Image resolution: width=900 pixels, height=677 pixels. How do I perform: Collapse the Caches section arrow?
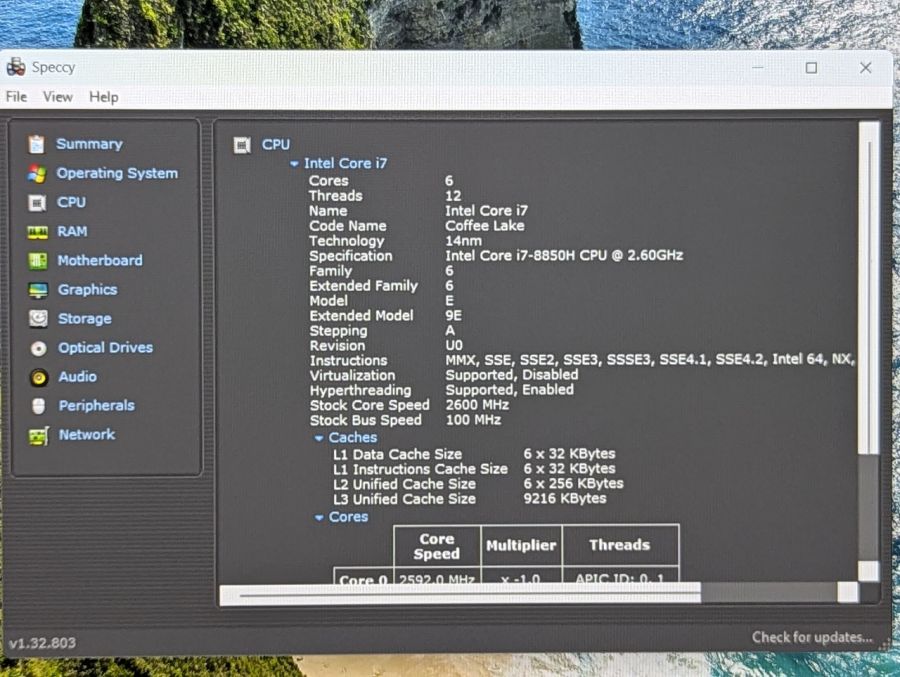[x=319, y=438]
